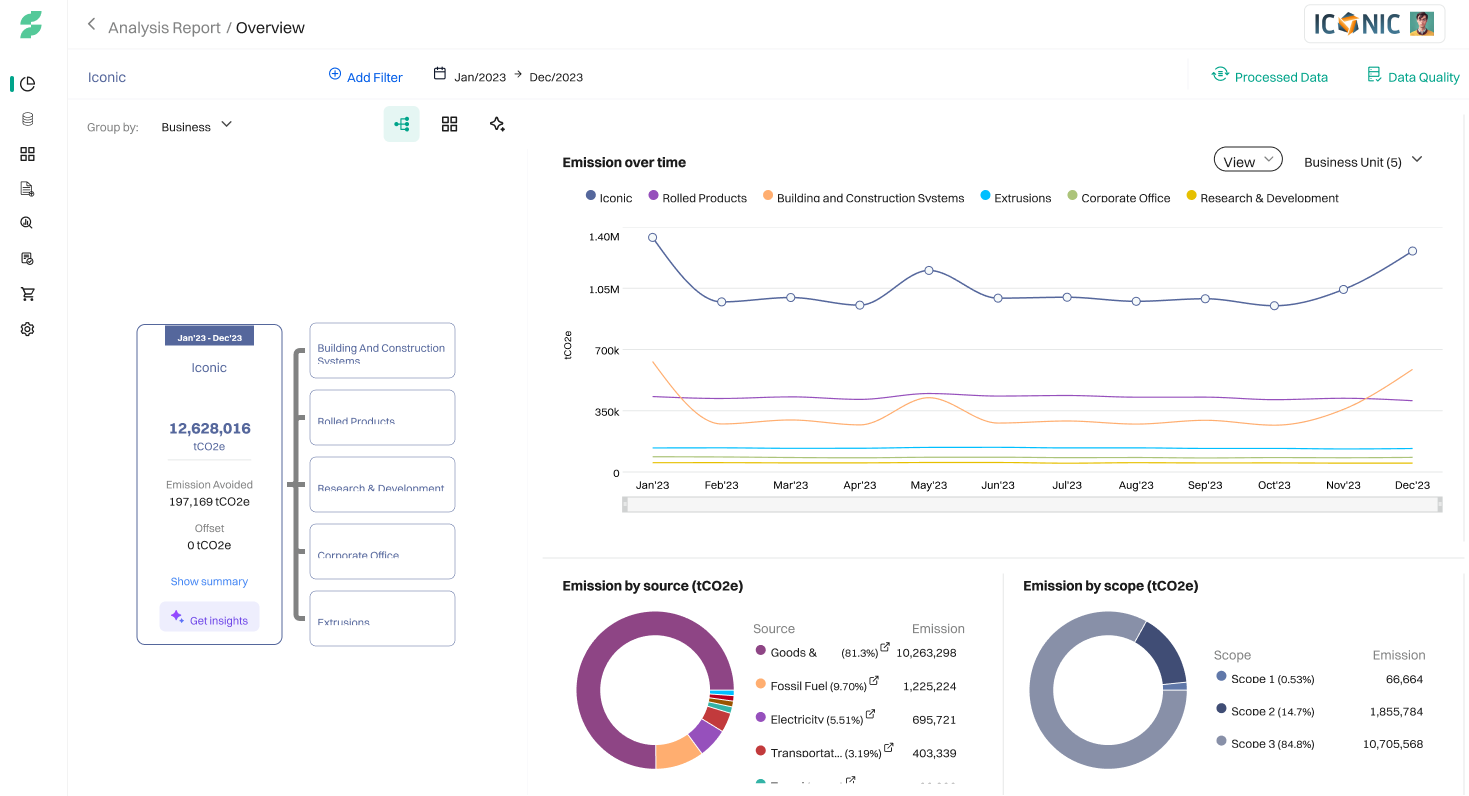The height and width of the screenshot is (796, 1469).
Task: Select Extrusions node
Action: 382,618
